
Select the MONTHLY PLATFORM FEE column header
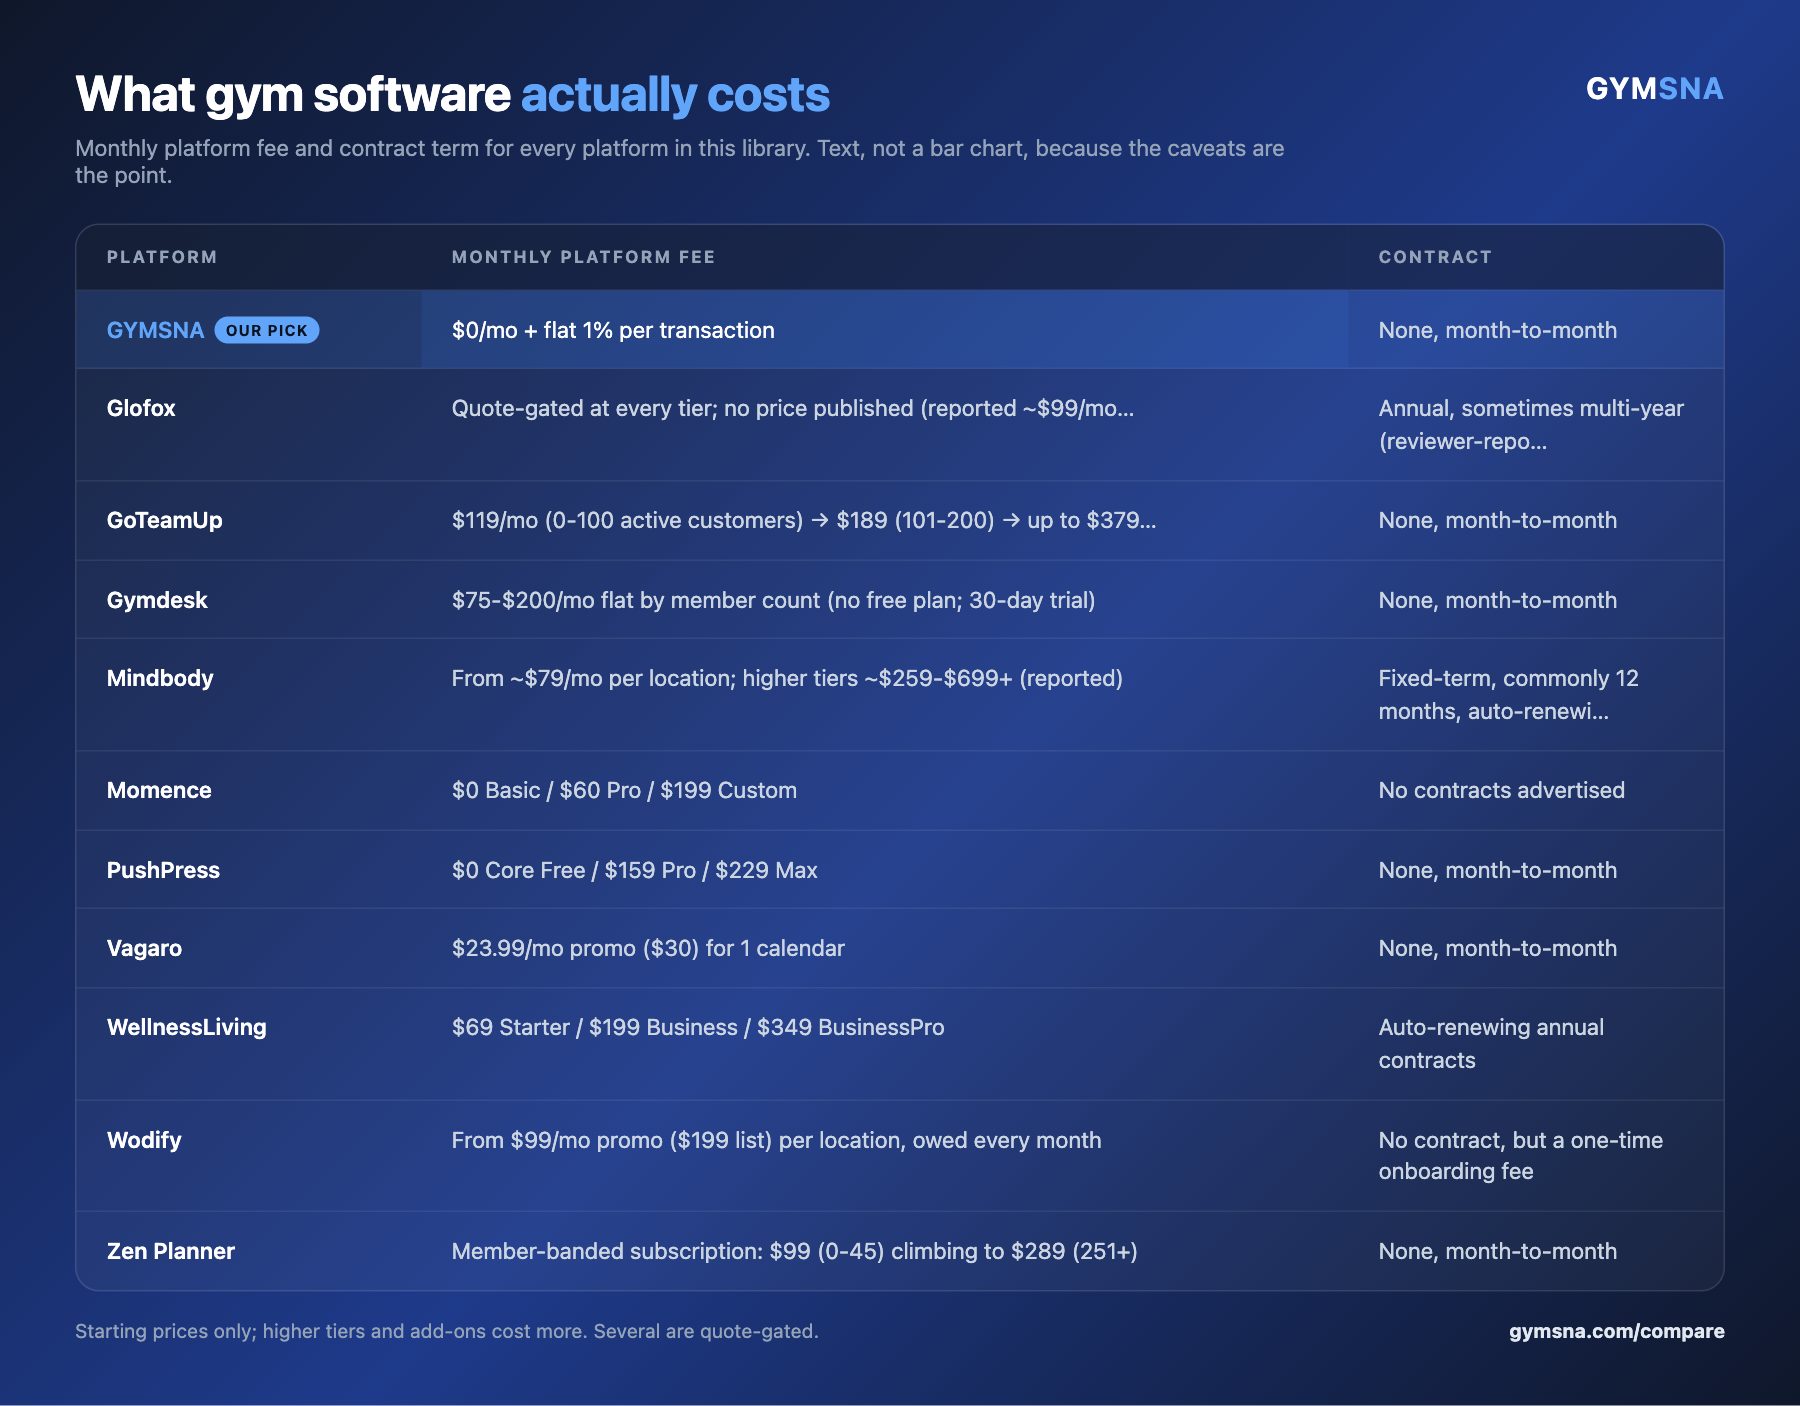583,257
